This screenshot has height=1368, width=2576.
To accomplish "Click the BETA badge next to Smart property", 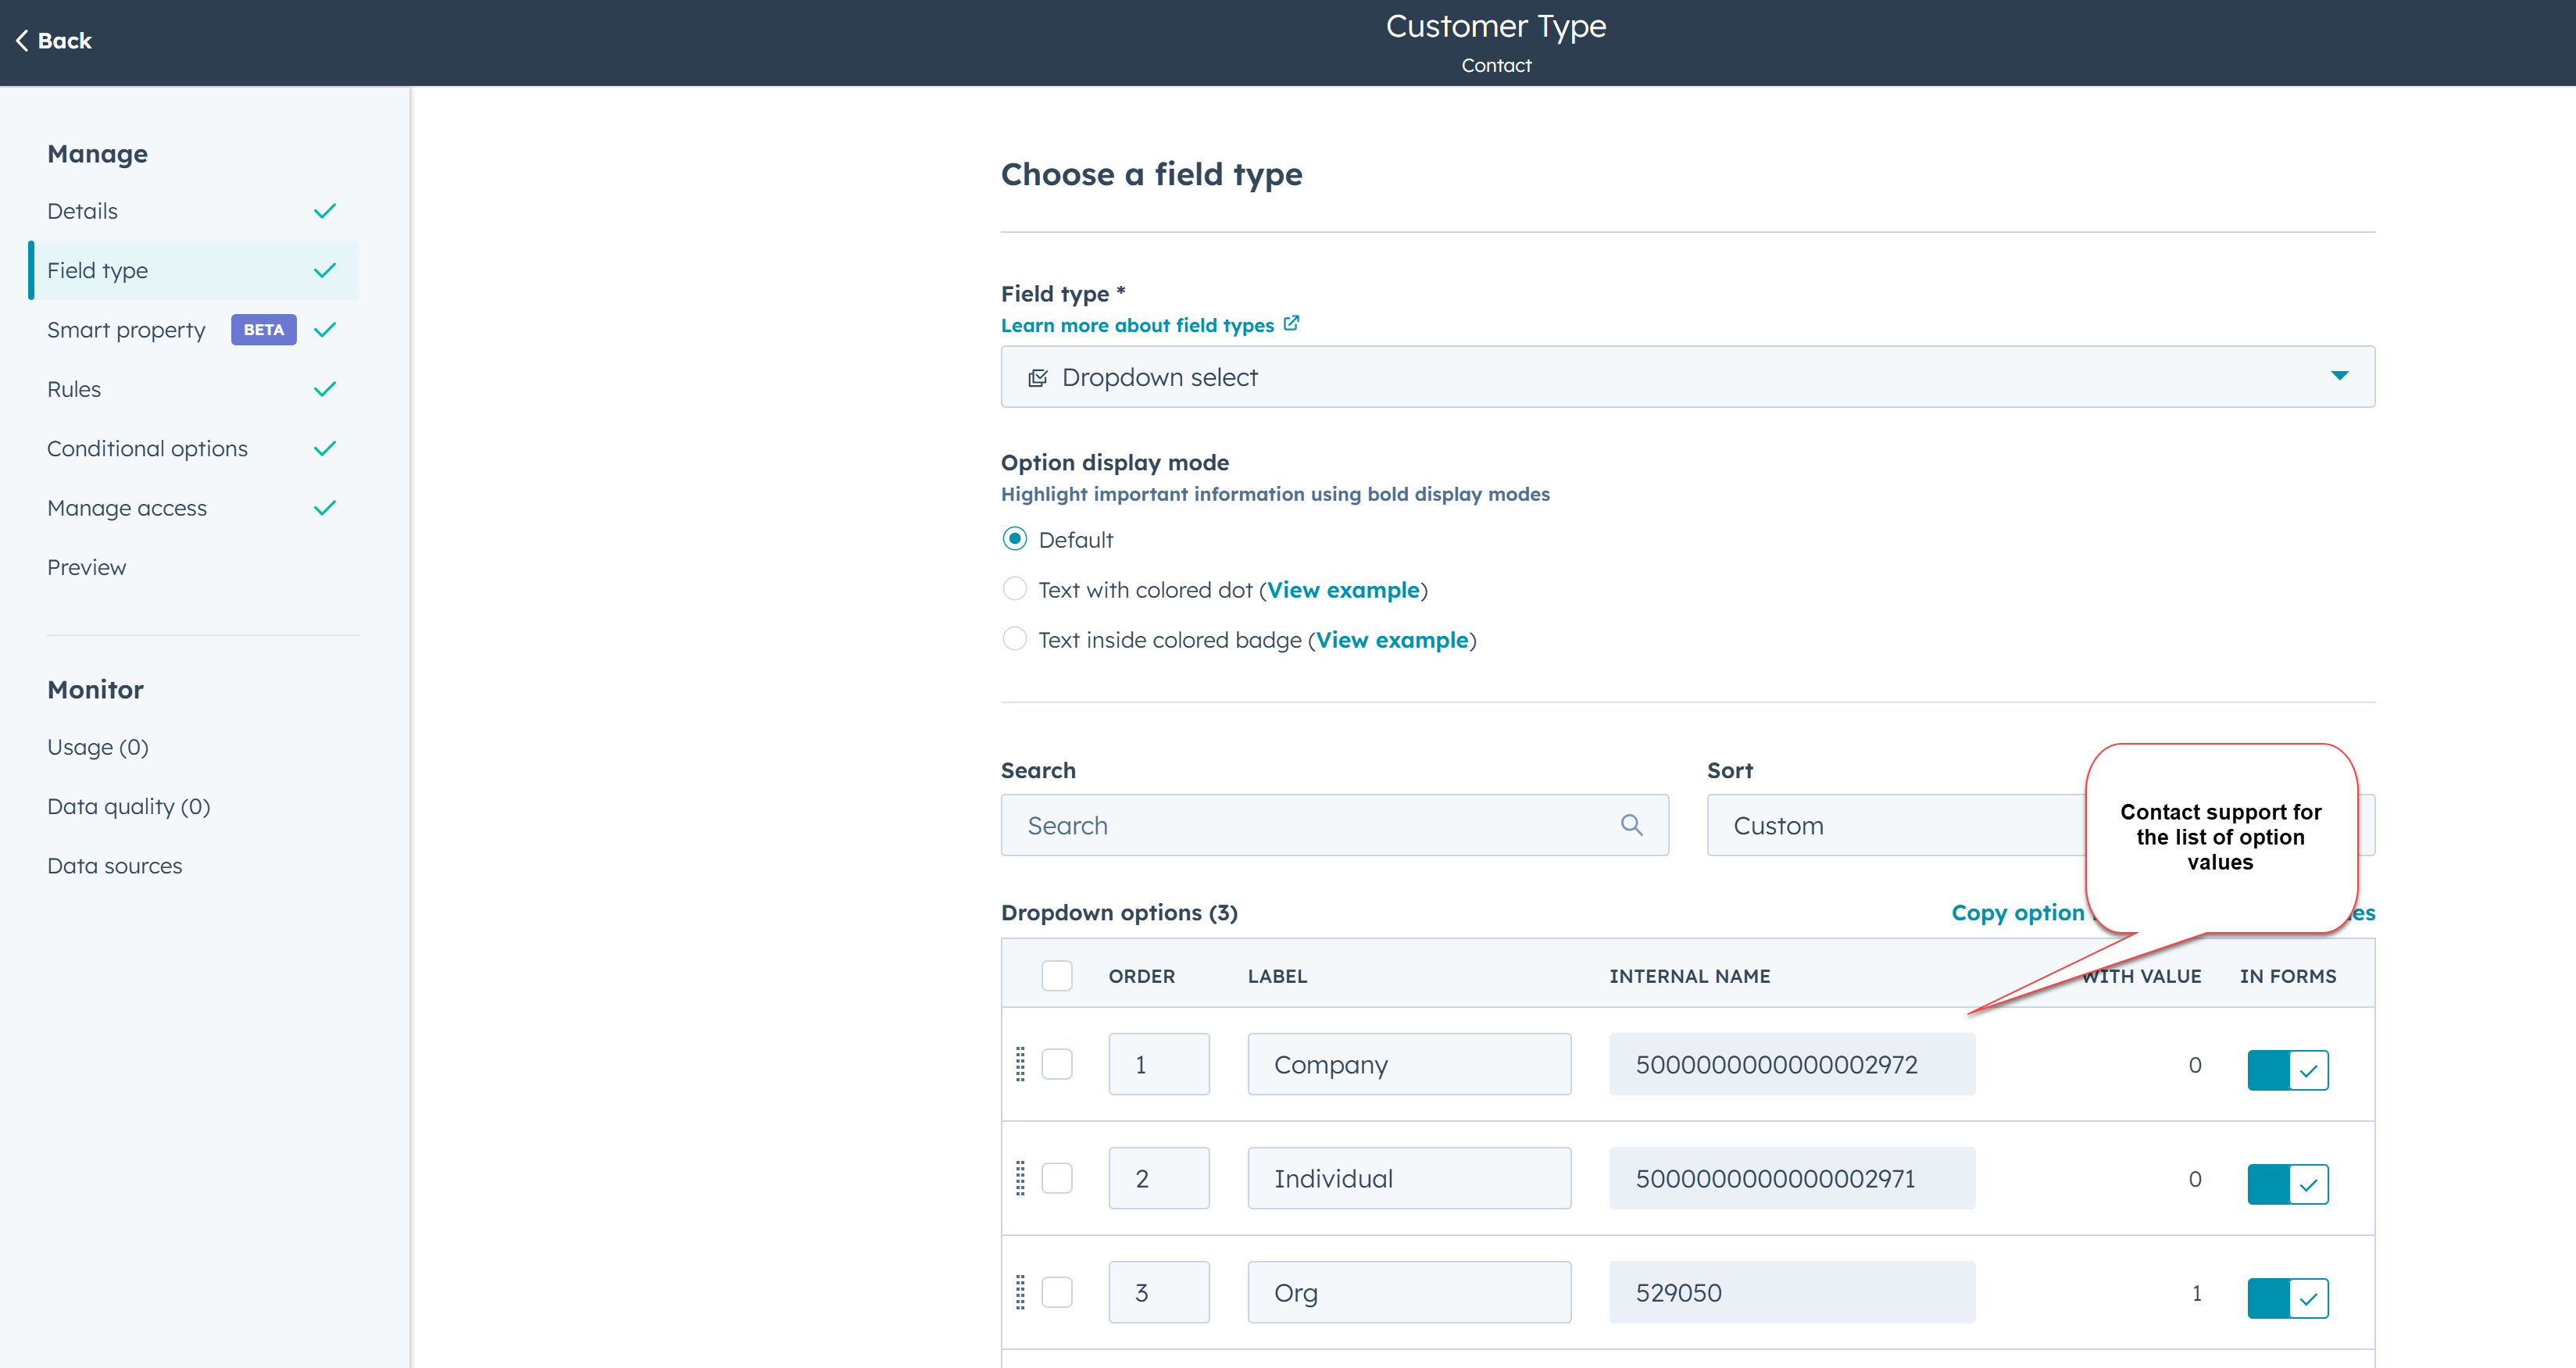I will [x=263, y=330].
